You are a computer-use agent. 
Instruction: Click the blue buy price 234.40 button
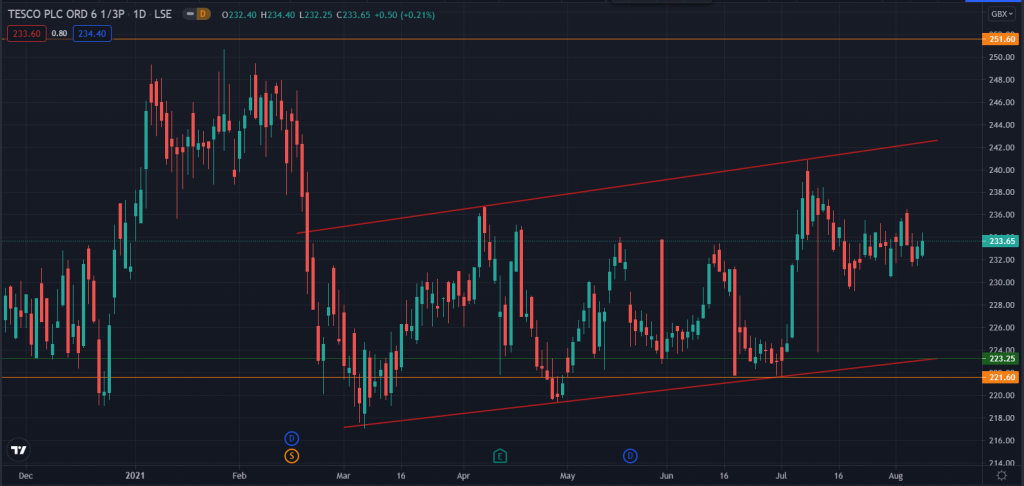92,33
